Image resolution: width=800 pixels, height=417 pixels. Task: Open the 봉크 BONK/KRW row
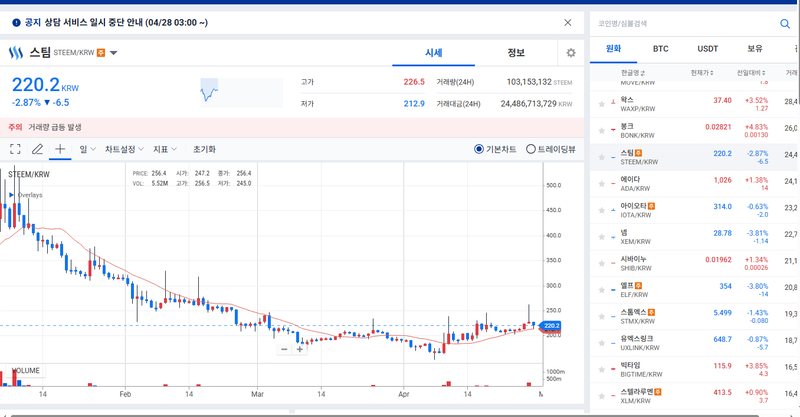695,131
